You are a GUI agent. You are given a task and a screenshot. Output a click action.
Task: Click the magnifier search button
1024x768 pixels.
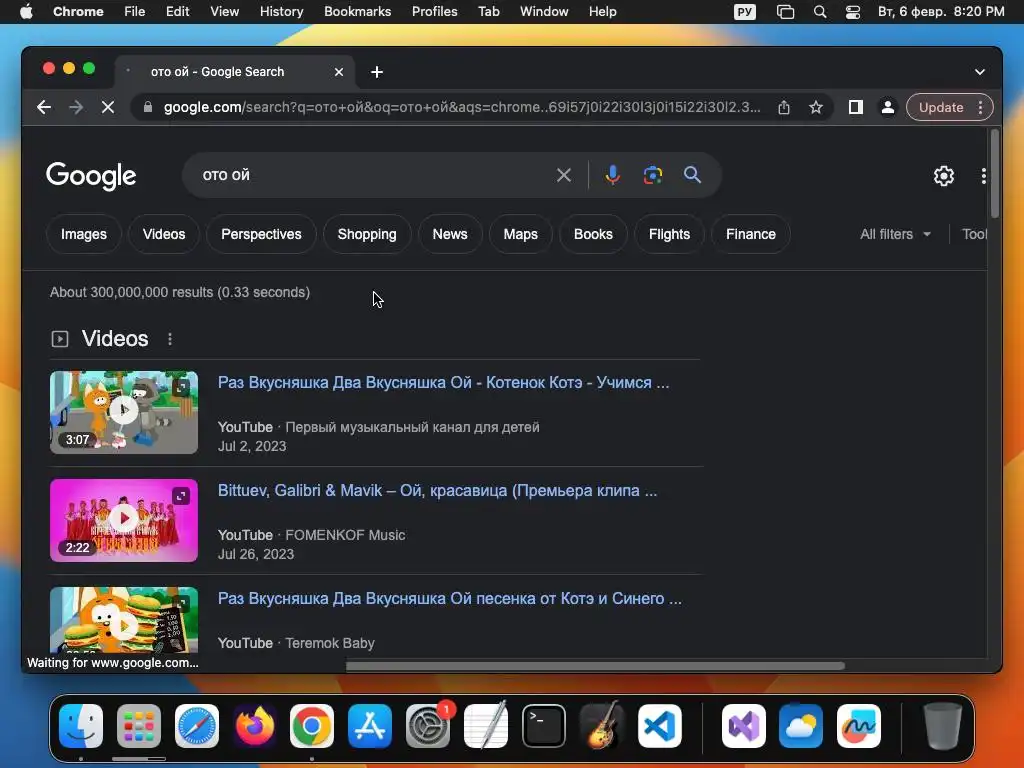pos(692,175)
